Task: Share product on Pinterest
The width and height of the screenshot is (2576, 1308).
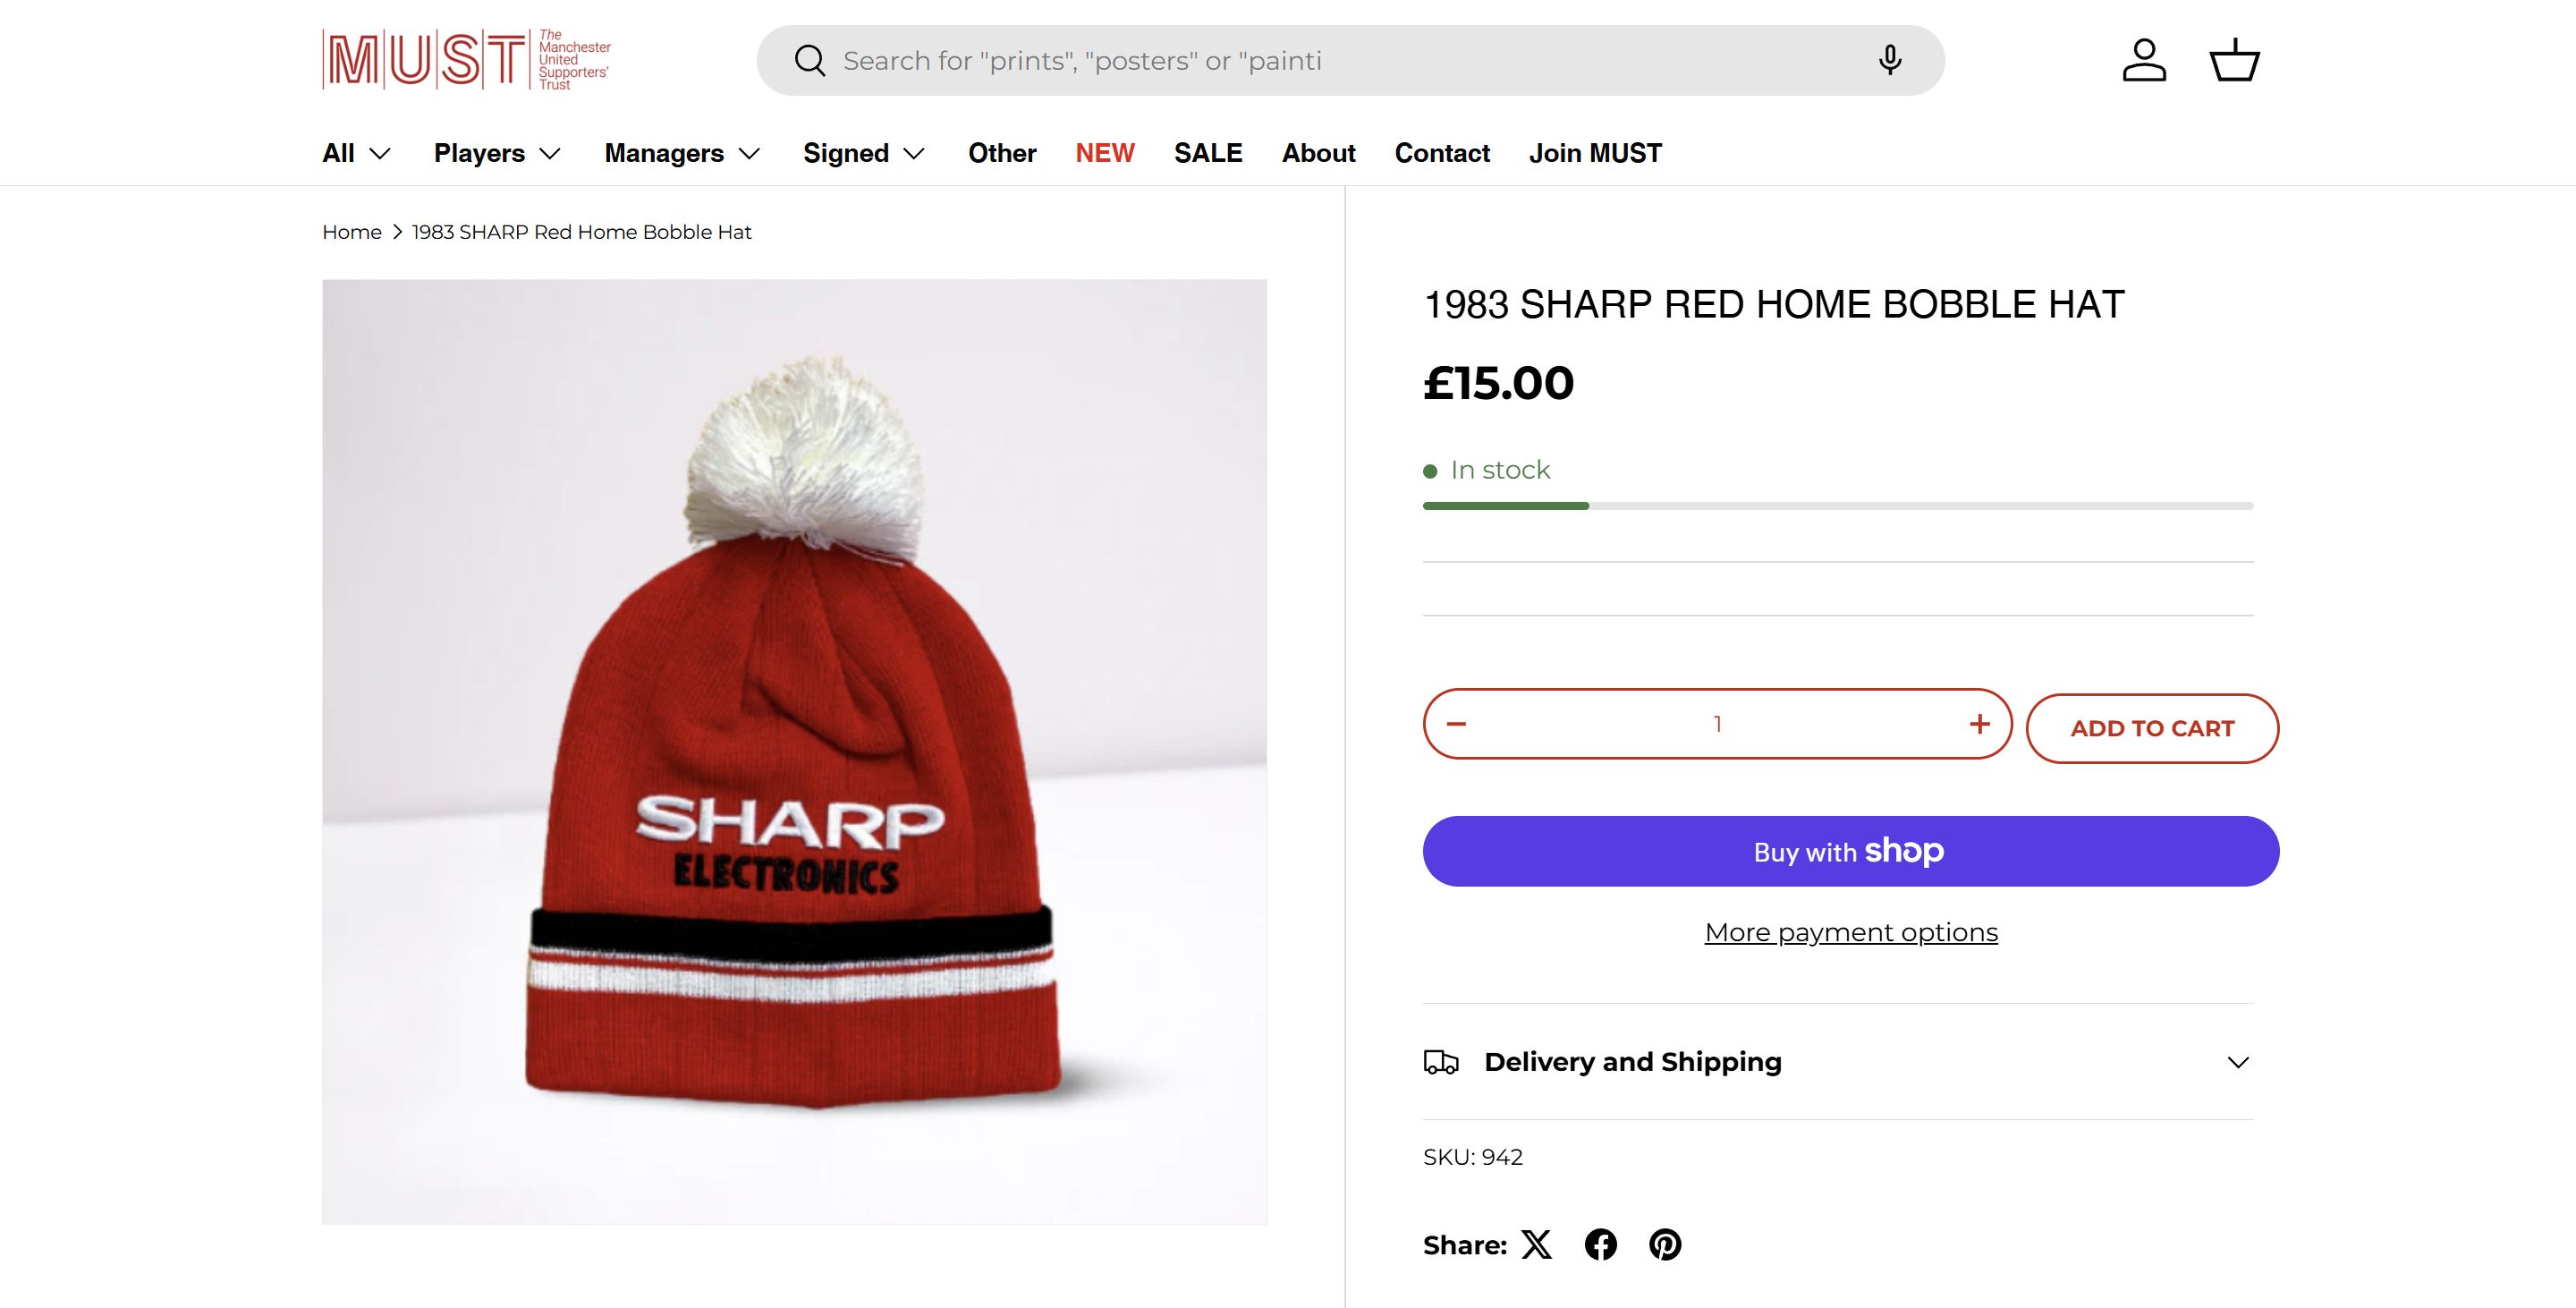Action: [x=1665, y=1245]
